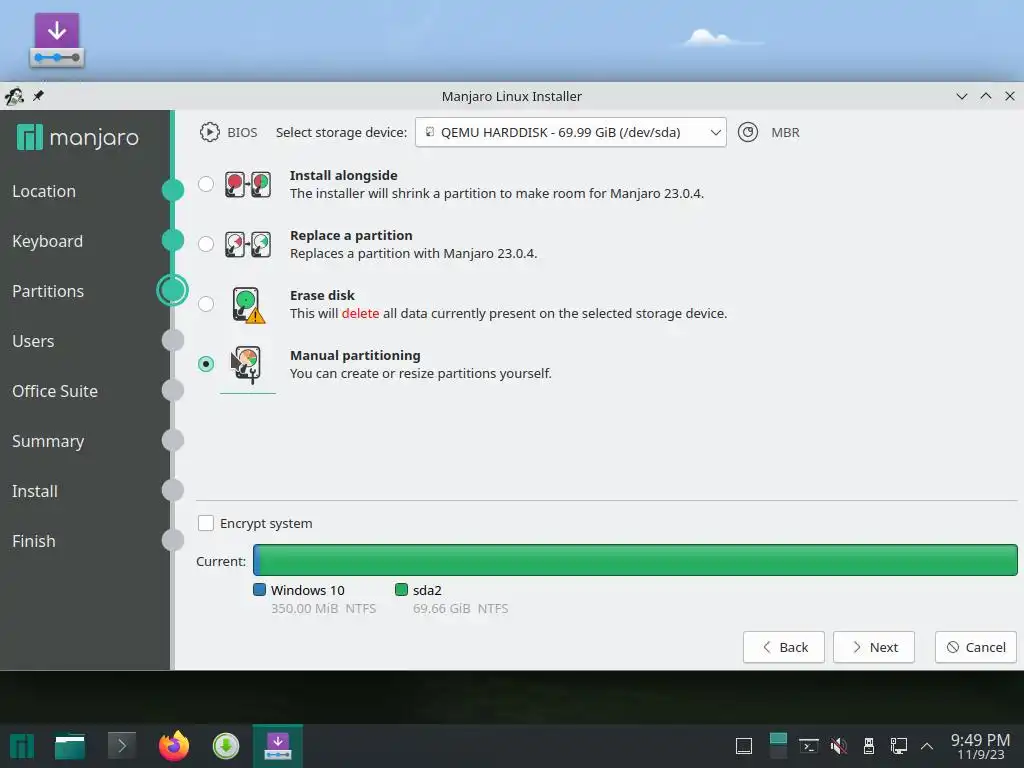Click the show desktop tray icon
The width and height of the screenshot is (1024, 768).
pos(744,746)
